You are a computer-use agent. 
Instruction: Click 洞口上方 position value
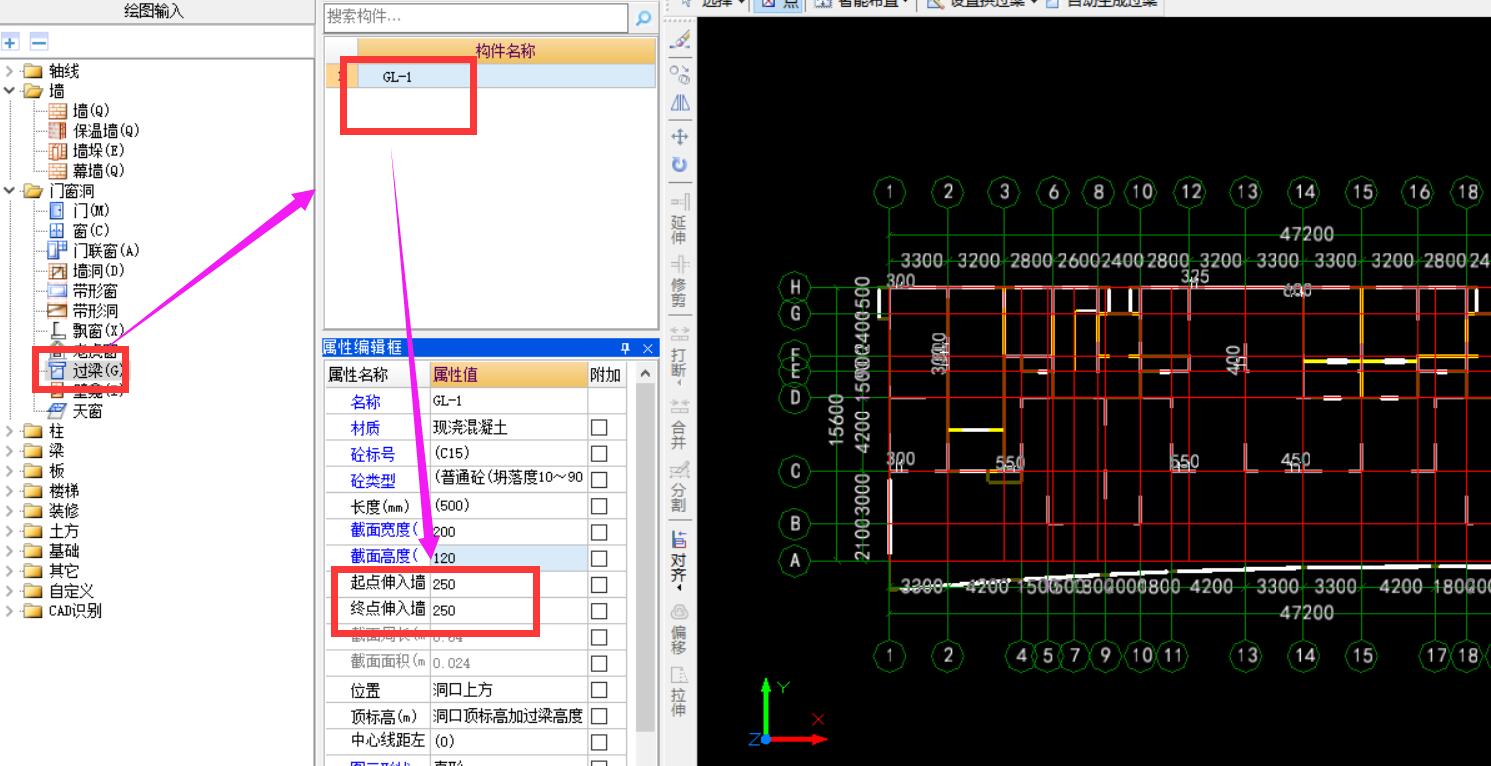tap(508, 689)
